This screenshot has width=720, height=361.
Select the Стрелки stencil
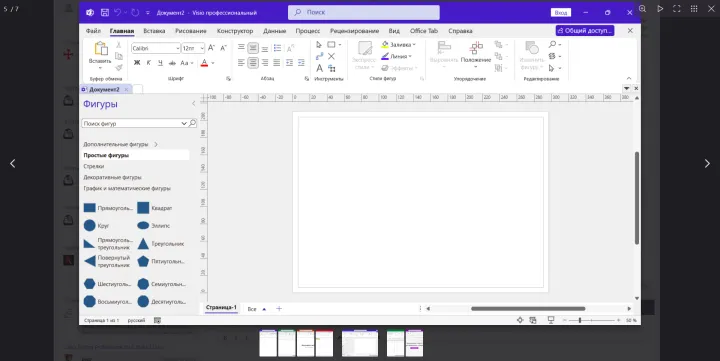pos(94,166)
